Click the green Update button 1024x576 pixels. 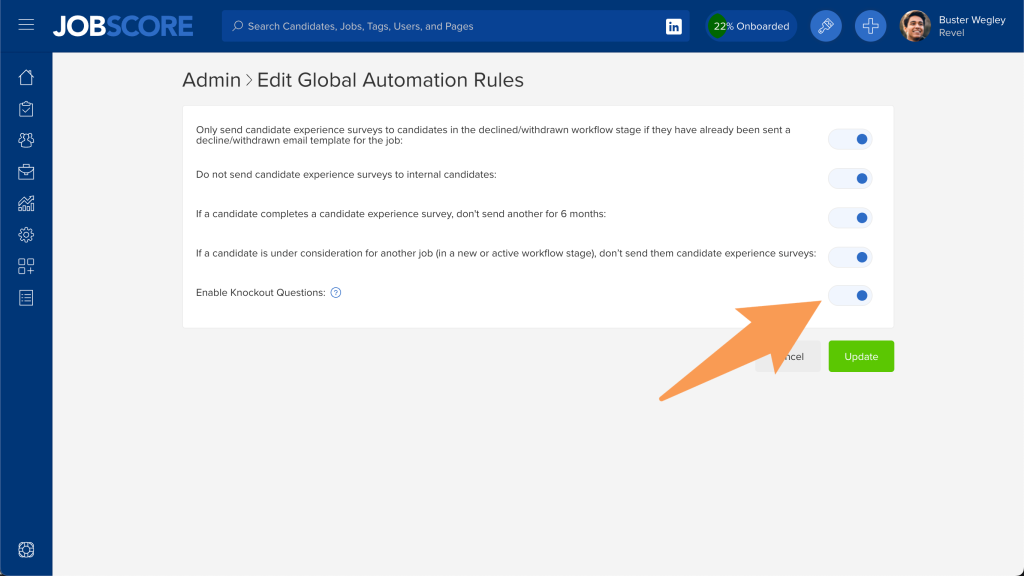click(x=861, y=357)
